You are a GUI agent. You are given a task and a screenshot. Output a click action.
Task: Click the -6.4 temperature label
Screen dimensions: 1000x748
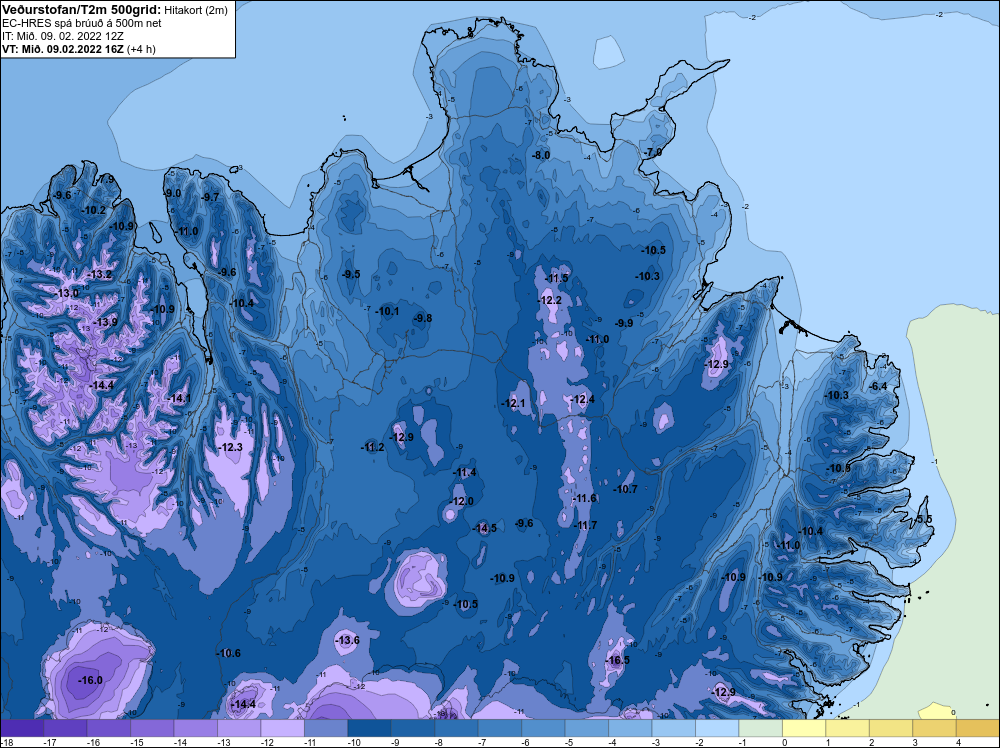click(878, 386)
